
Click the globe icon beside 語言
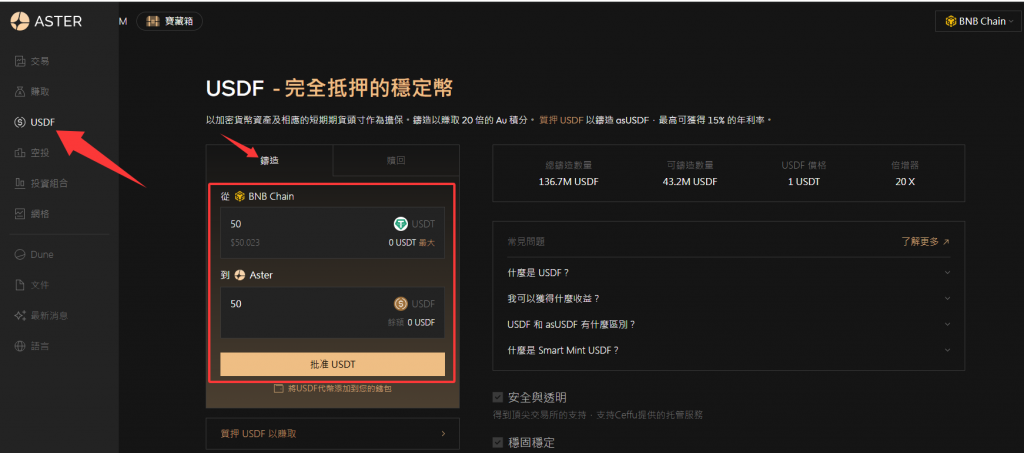pos(20,346)
